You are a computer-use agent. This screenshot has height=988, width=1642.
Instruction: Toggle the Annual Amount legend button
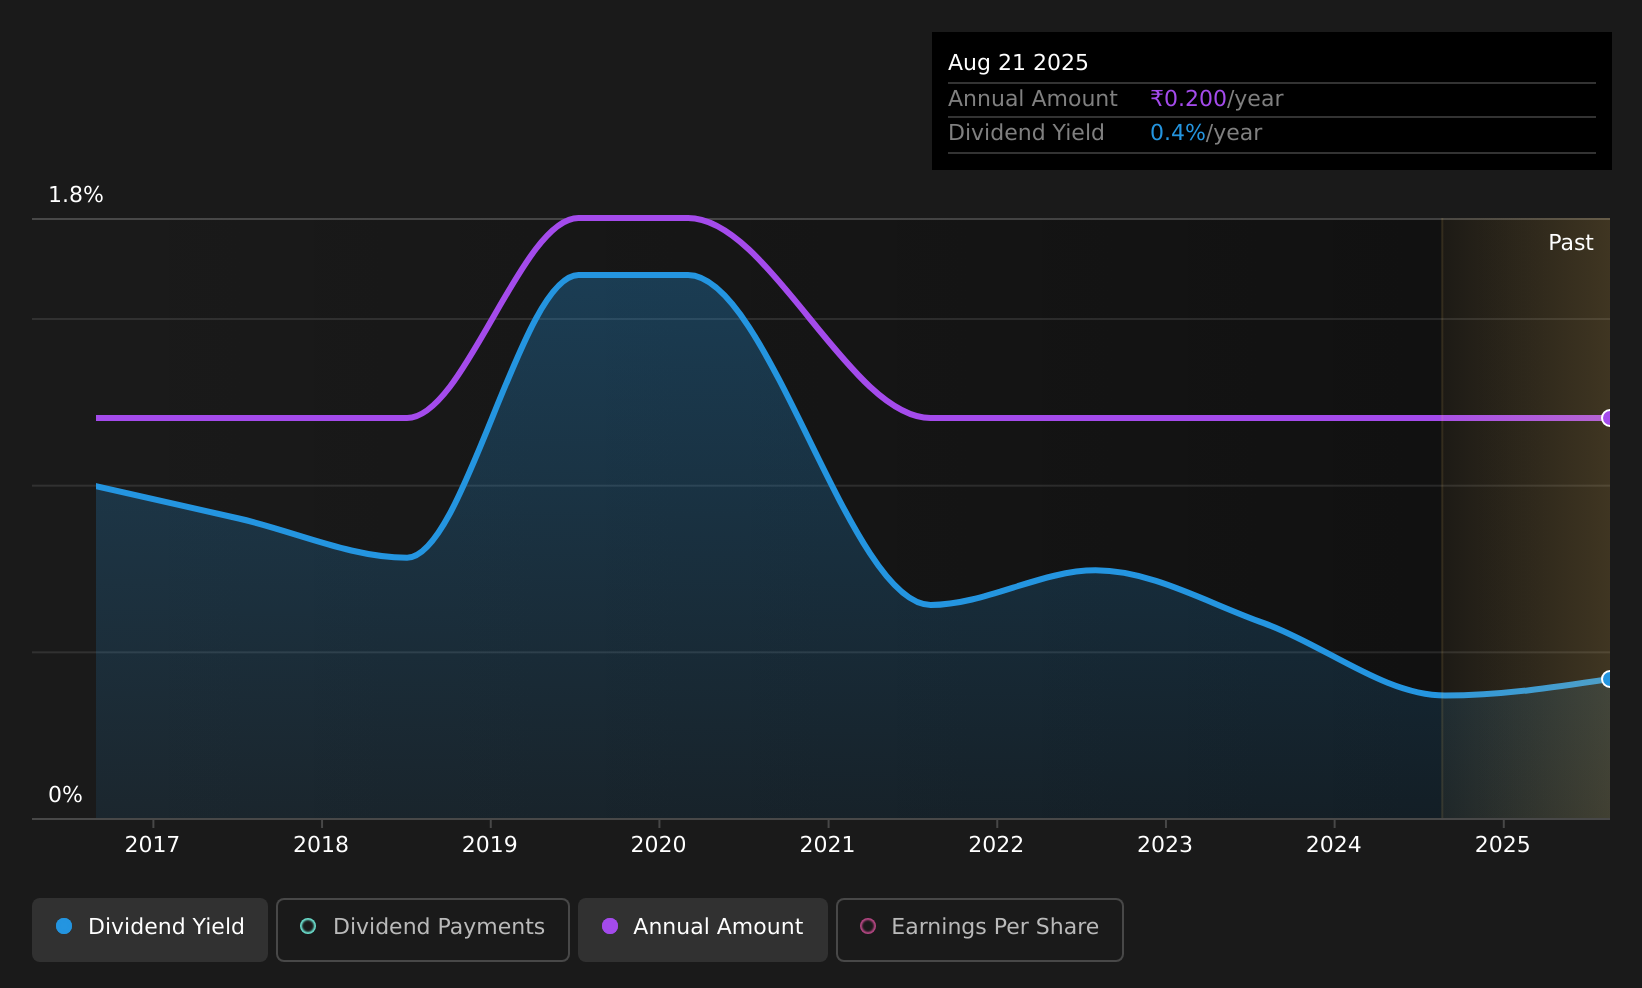click(x=703, y=929)
